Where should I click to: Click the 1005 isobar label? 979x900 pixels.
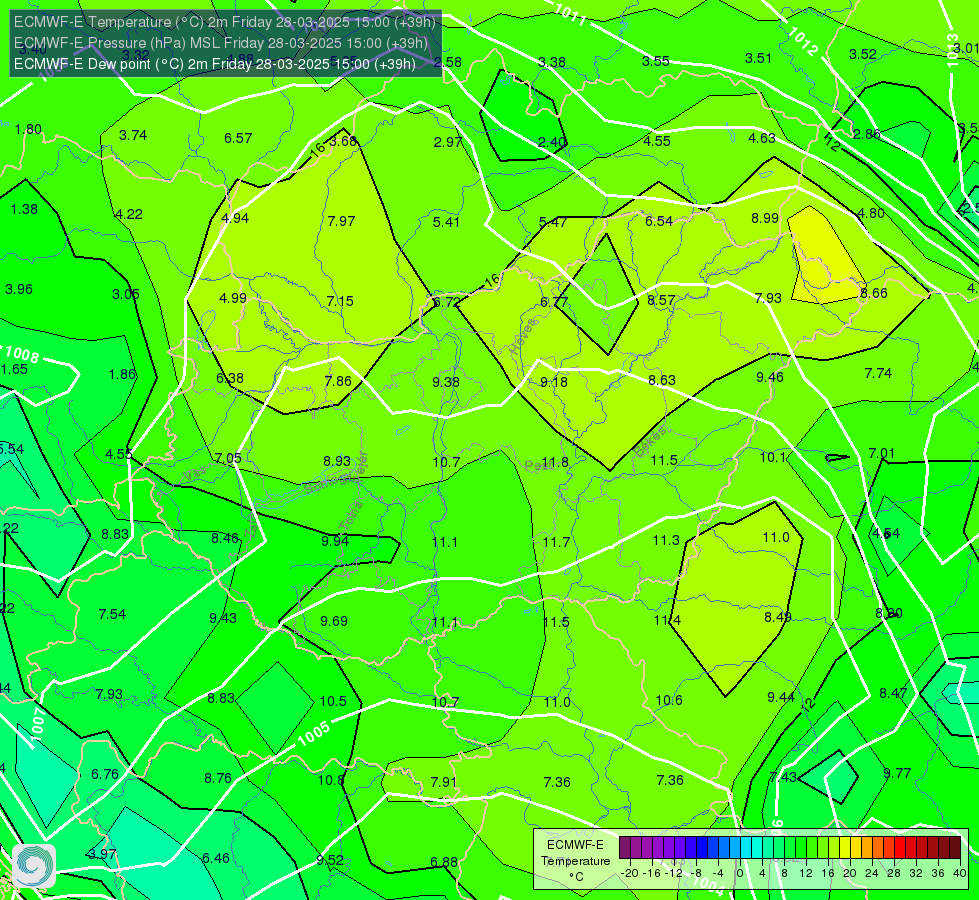point(313,733)
